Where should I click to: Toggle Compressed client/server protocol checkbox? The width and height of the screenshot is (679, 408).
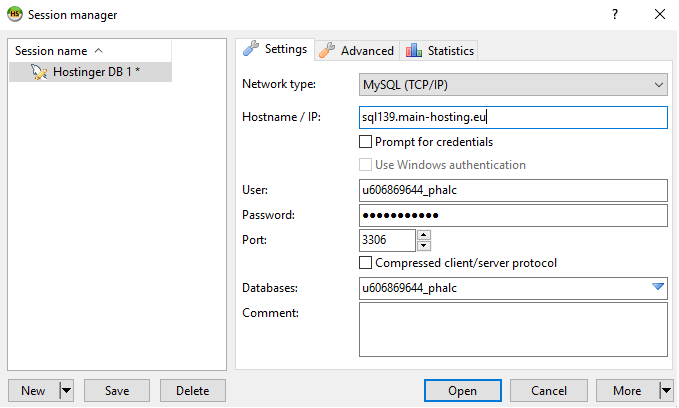(365, 263)
